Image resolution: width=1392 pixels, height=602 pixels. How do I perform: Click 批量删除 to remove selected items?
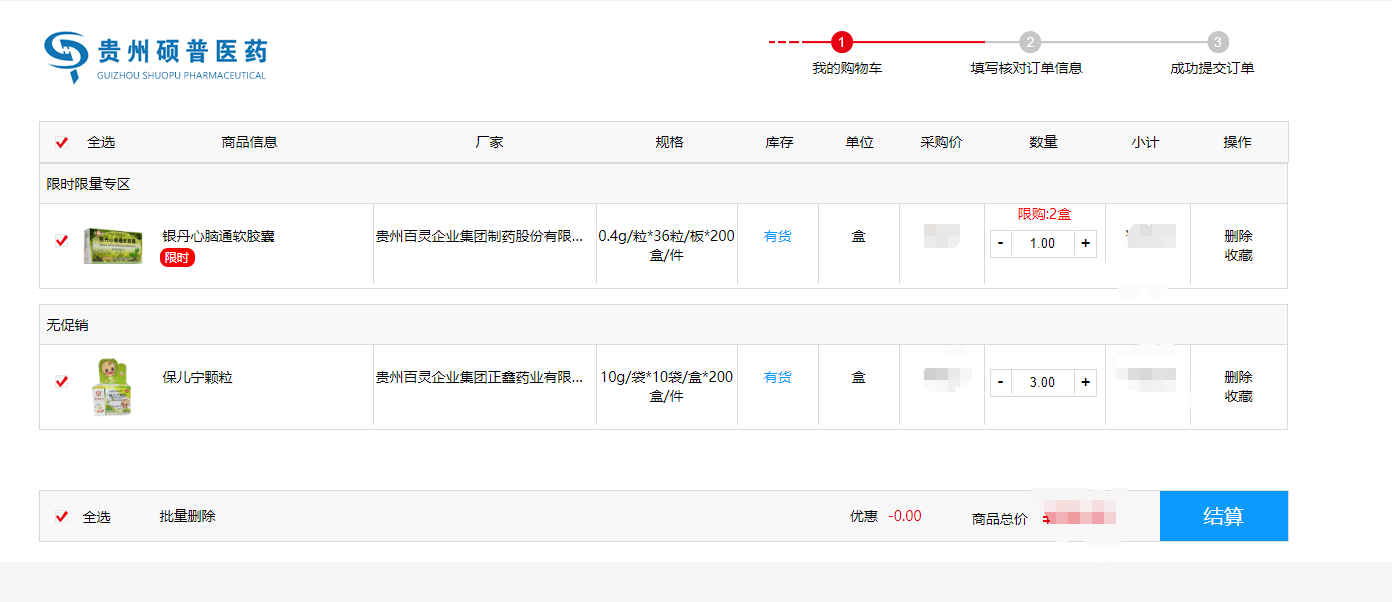(187, 516)
